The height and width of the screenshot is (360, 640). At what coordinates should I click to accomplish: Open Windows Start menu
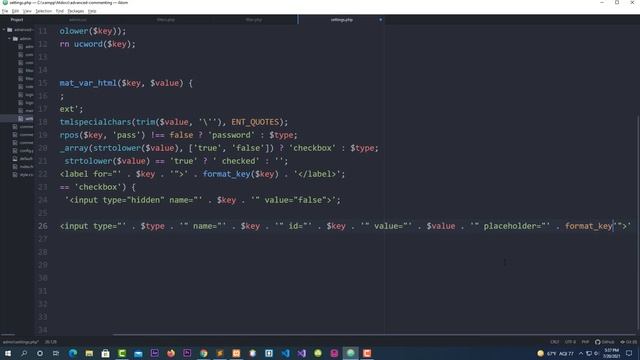pos(7,353)
